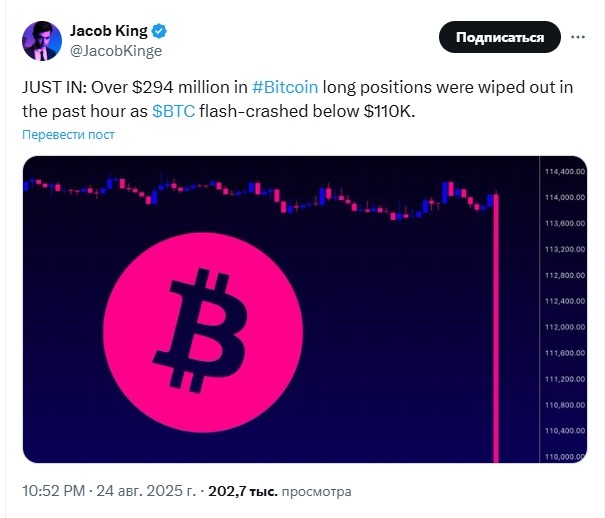The height and width of the screenshot is (518, 605).
Task: Open the @JacobKinge handle link
Action: pyautogui.click(x=115, y=50)
